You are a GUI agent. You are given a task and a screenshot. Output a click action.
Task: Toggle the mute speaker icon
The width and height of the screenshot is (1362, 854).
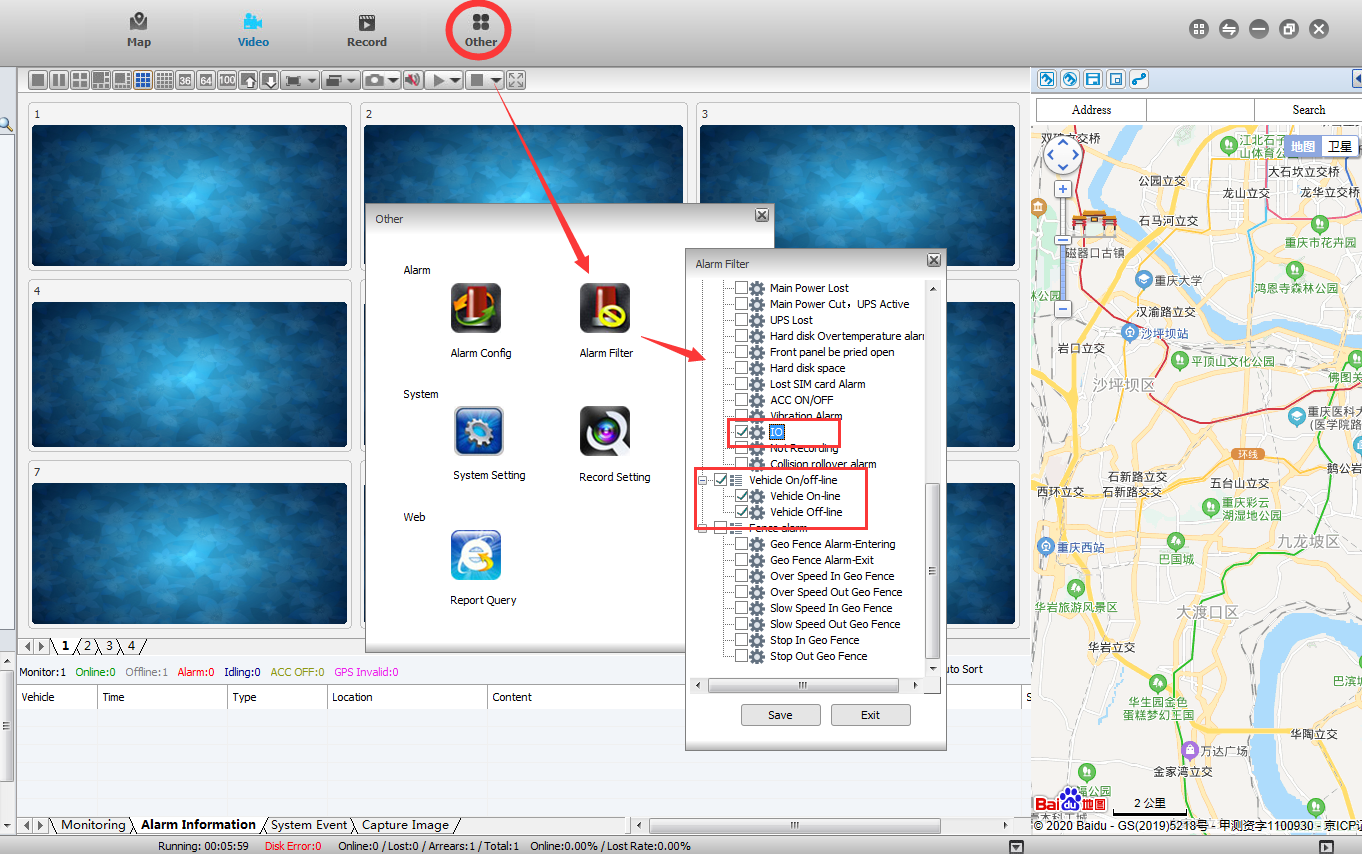(412, 80)
